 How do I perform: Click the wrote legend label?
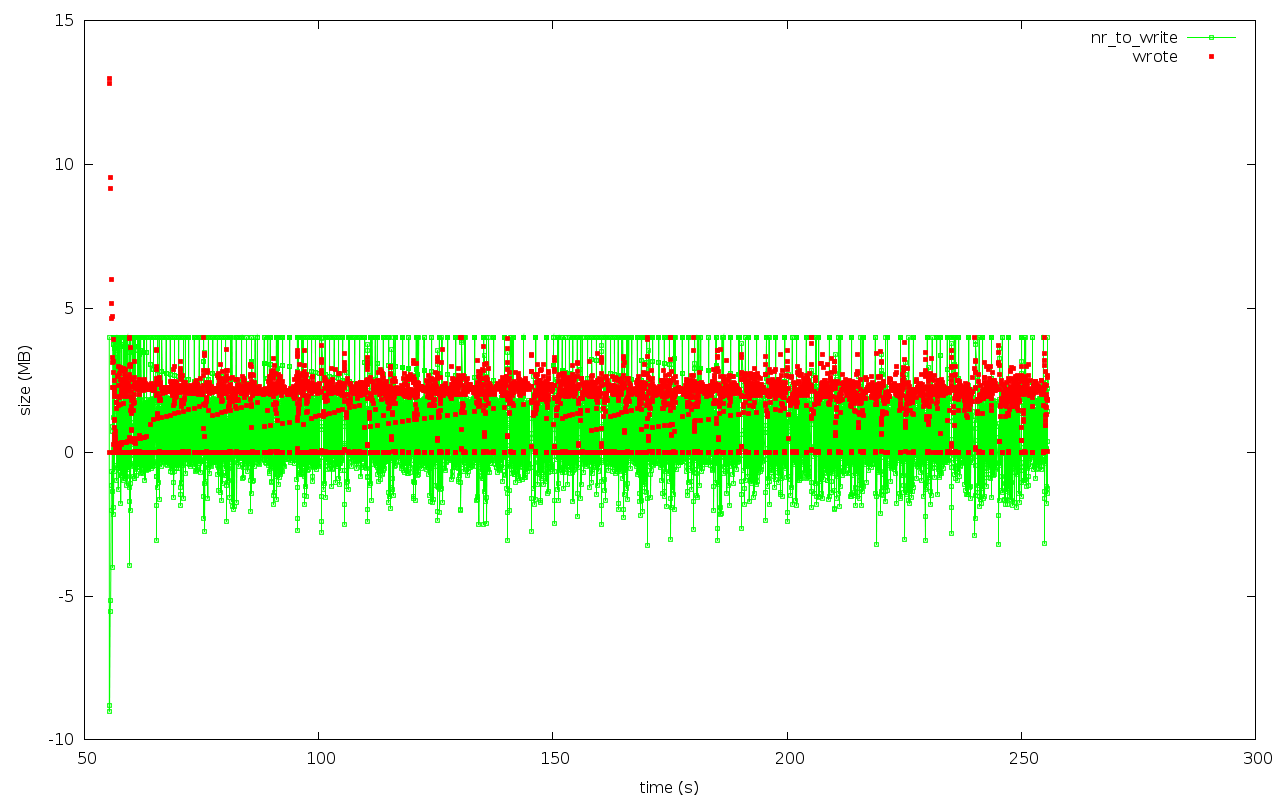[x=1155, y=57]
